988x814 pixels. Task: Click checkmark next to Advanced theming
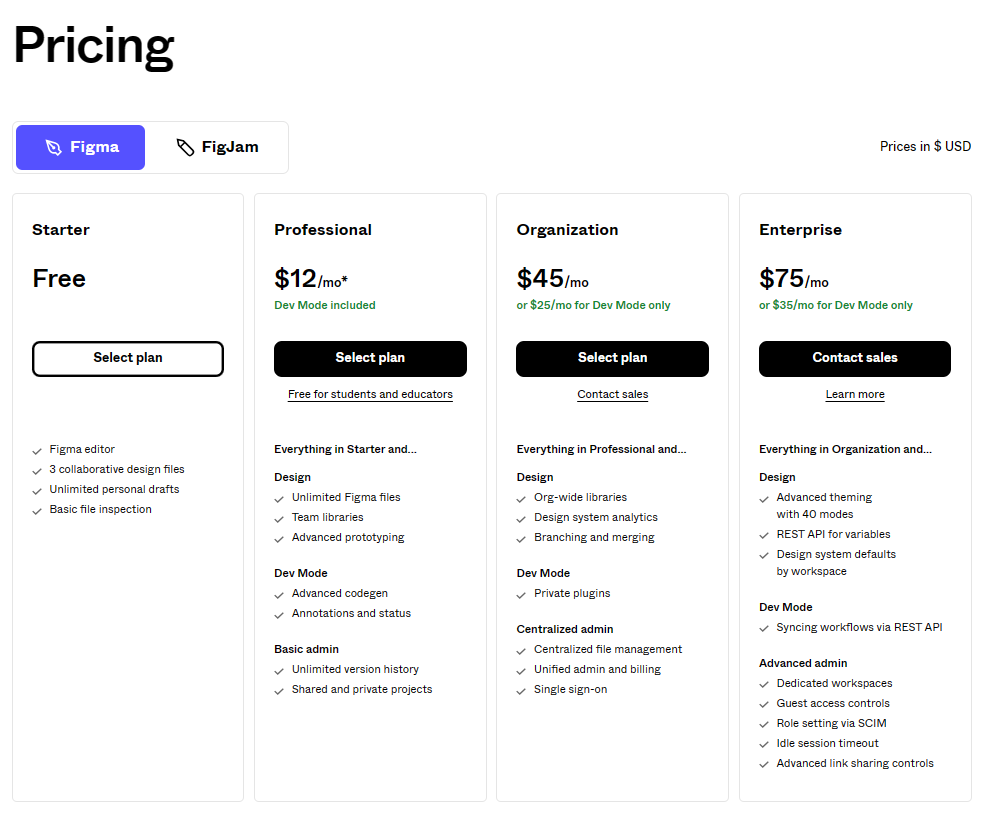tap(764, 499)
